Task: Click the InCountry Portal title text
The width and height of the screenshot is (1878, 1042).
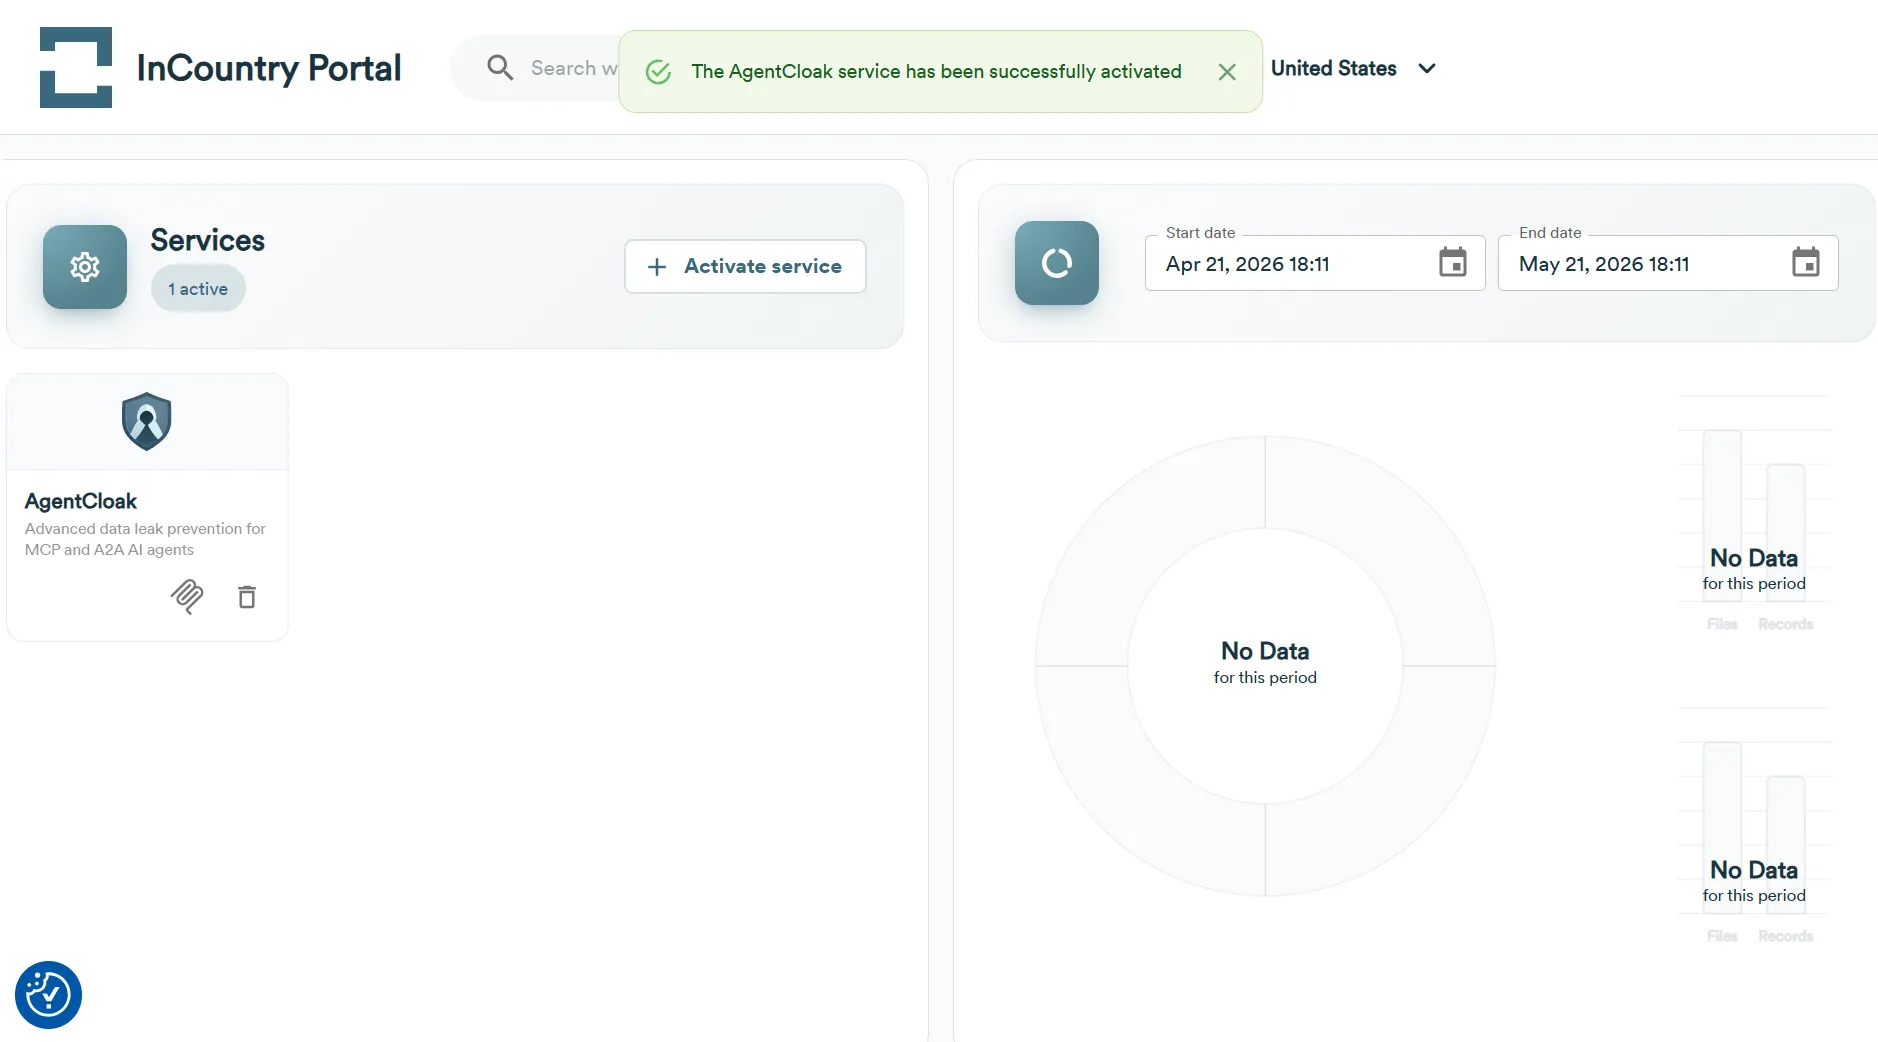Action: pos(269,68)
